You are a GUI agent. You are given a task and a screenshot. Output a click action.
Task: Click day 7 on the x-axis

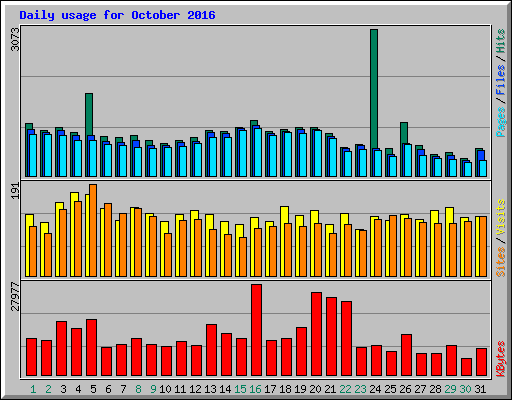tap(123, 389)
